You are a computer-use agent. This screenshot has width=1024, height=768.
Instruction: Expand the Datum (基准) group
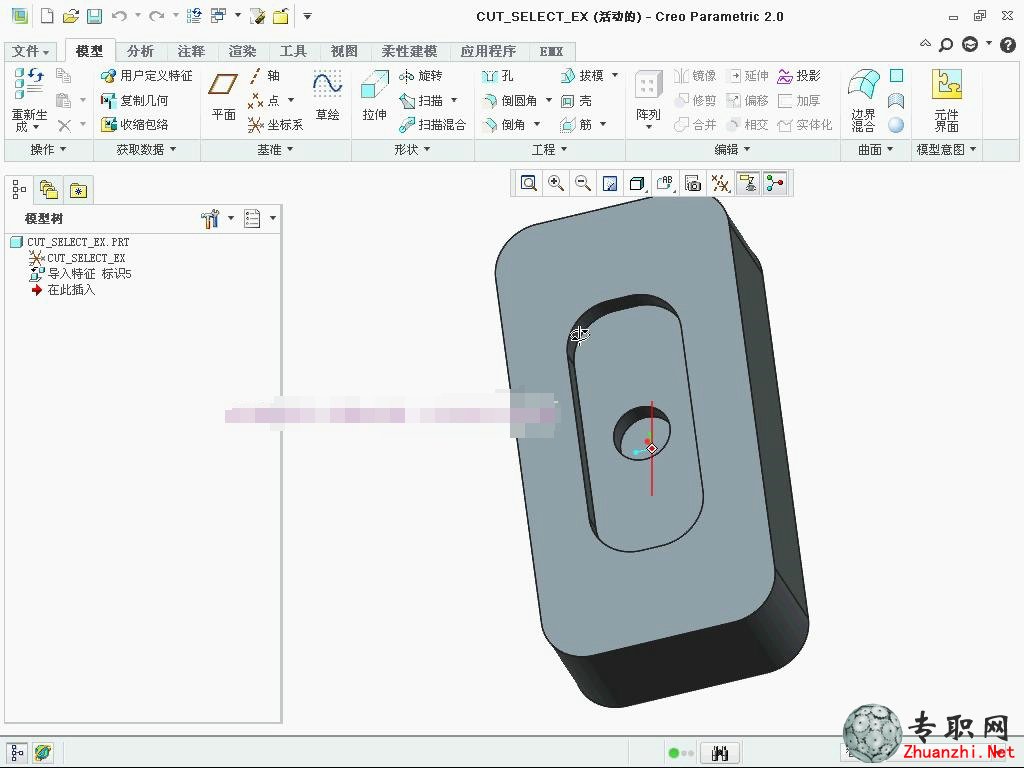pos(275,150)
